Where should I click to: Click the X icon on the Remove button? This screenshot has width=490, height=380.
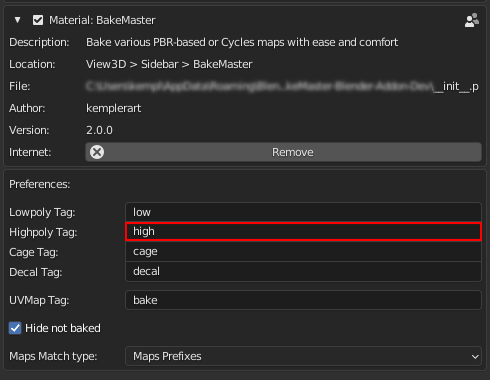point(97,152)
